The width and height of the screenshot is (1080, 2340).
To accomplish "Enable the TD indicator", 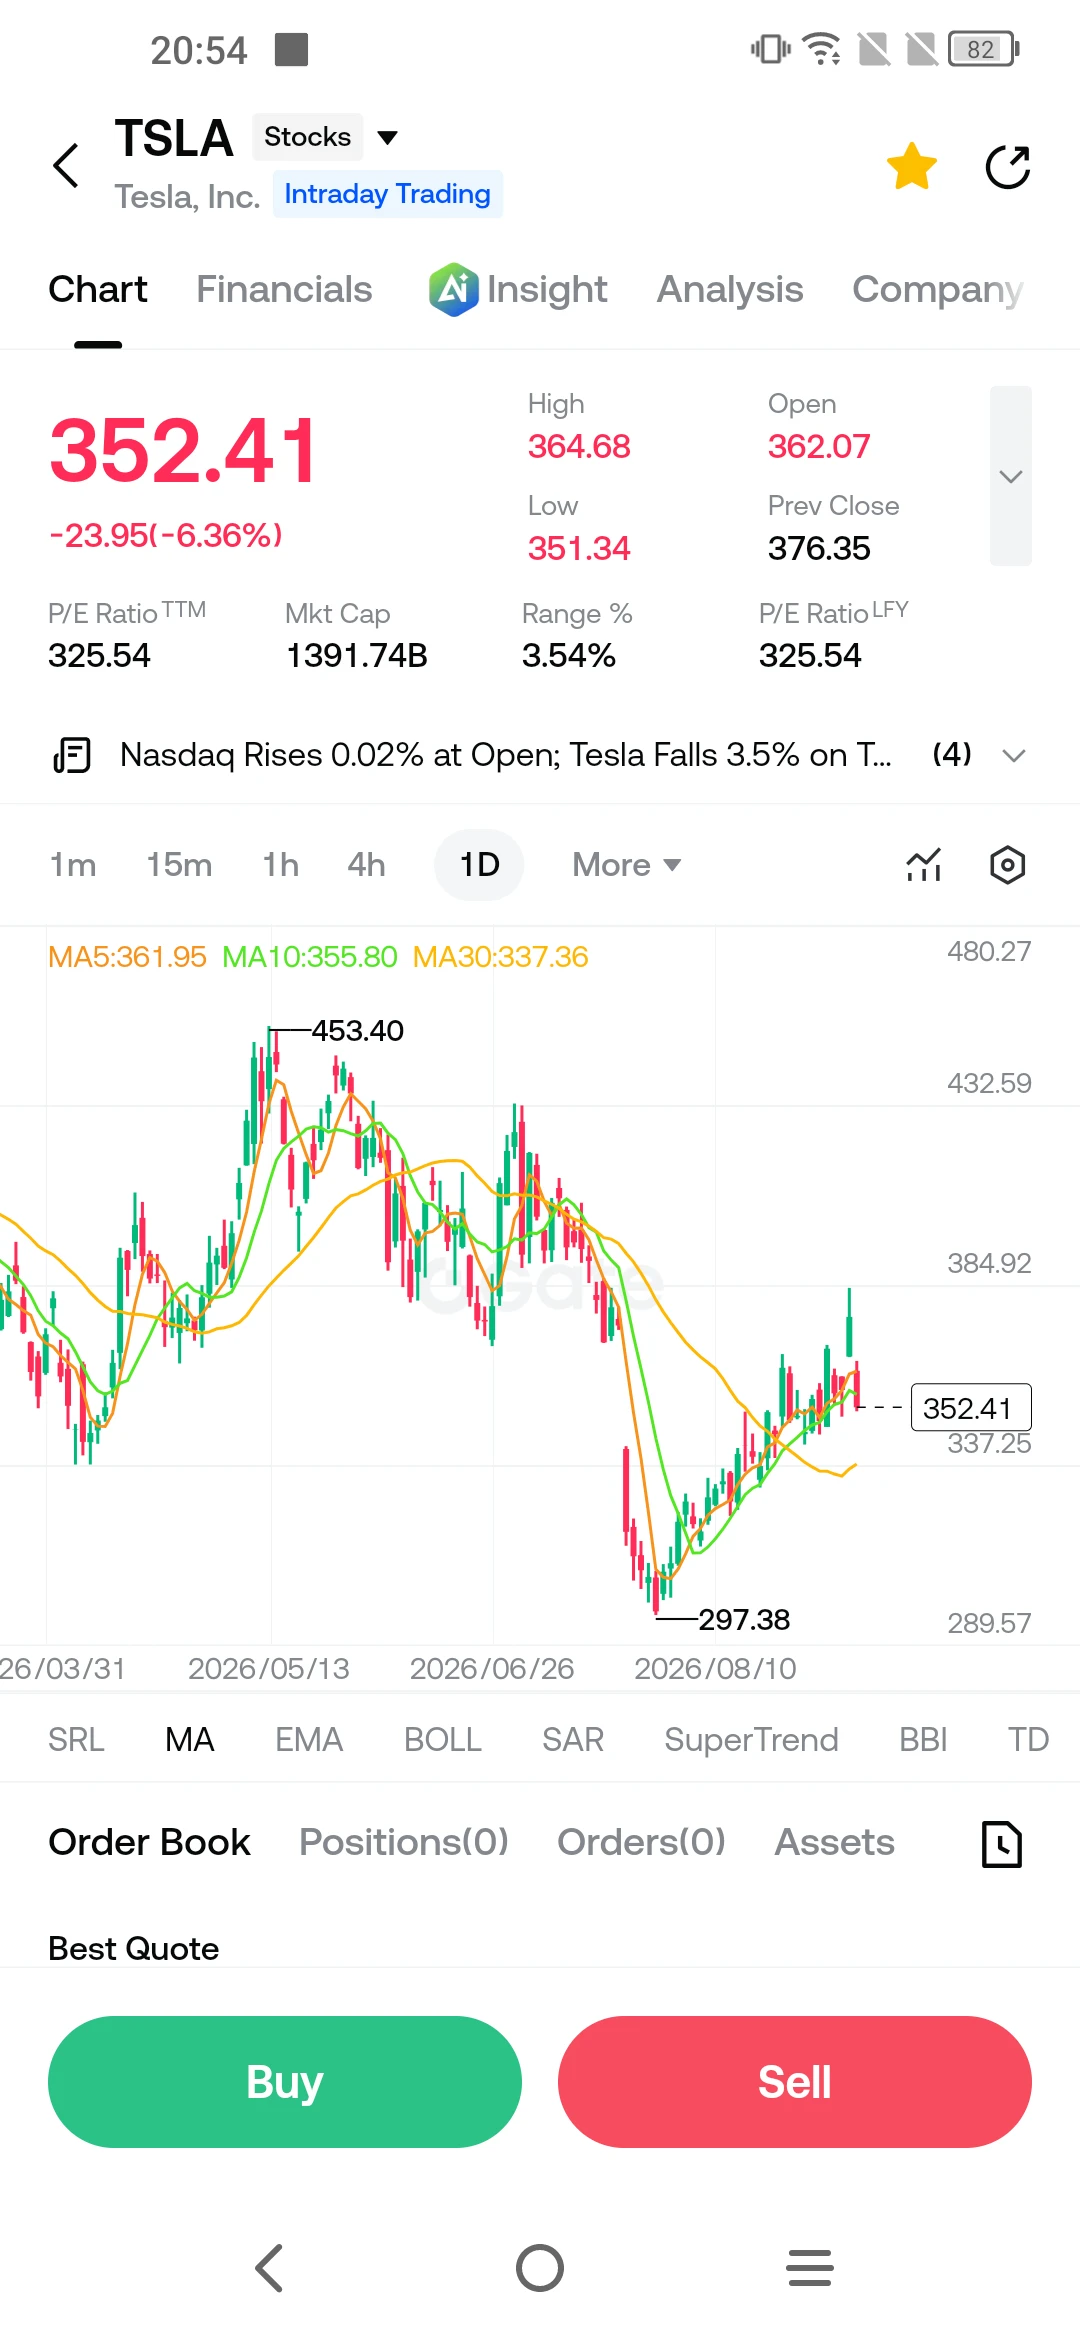I will coord(1028,1740).
